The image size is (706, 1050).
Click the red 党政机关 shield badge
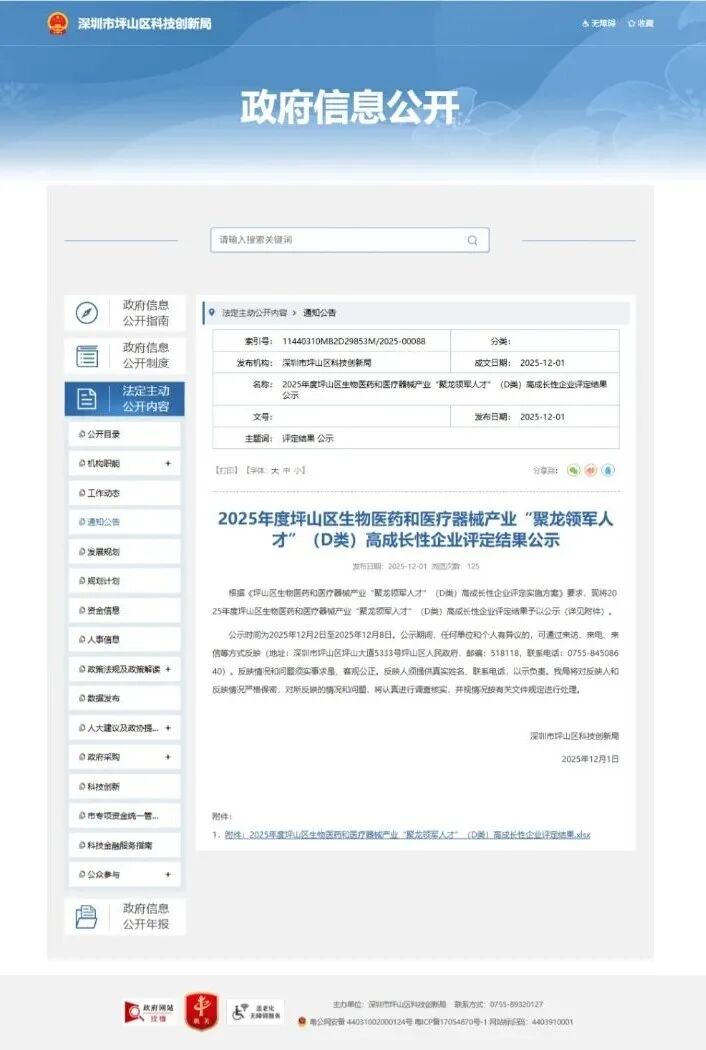201,1011
